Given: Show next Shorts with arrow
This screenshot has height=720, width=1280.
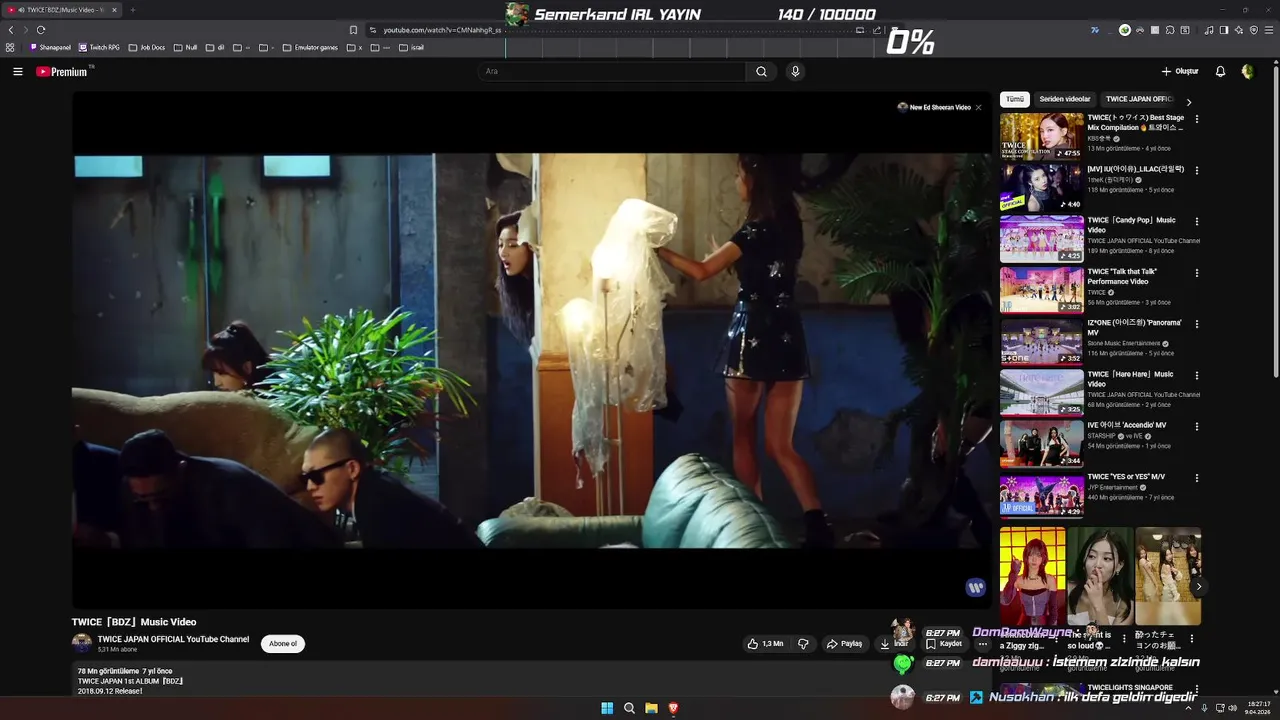Looking at the screenshot, I should point(1198,586).
